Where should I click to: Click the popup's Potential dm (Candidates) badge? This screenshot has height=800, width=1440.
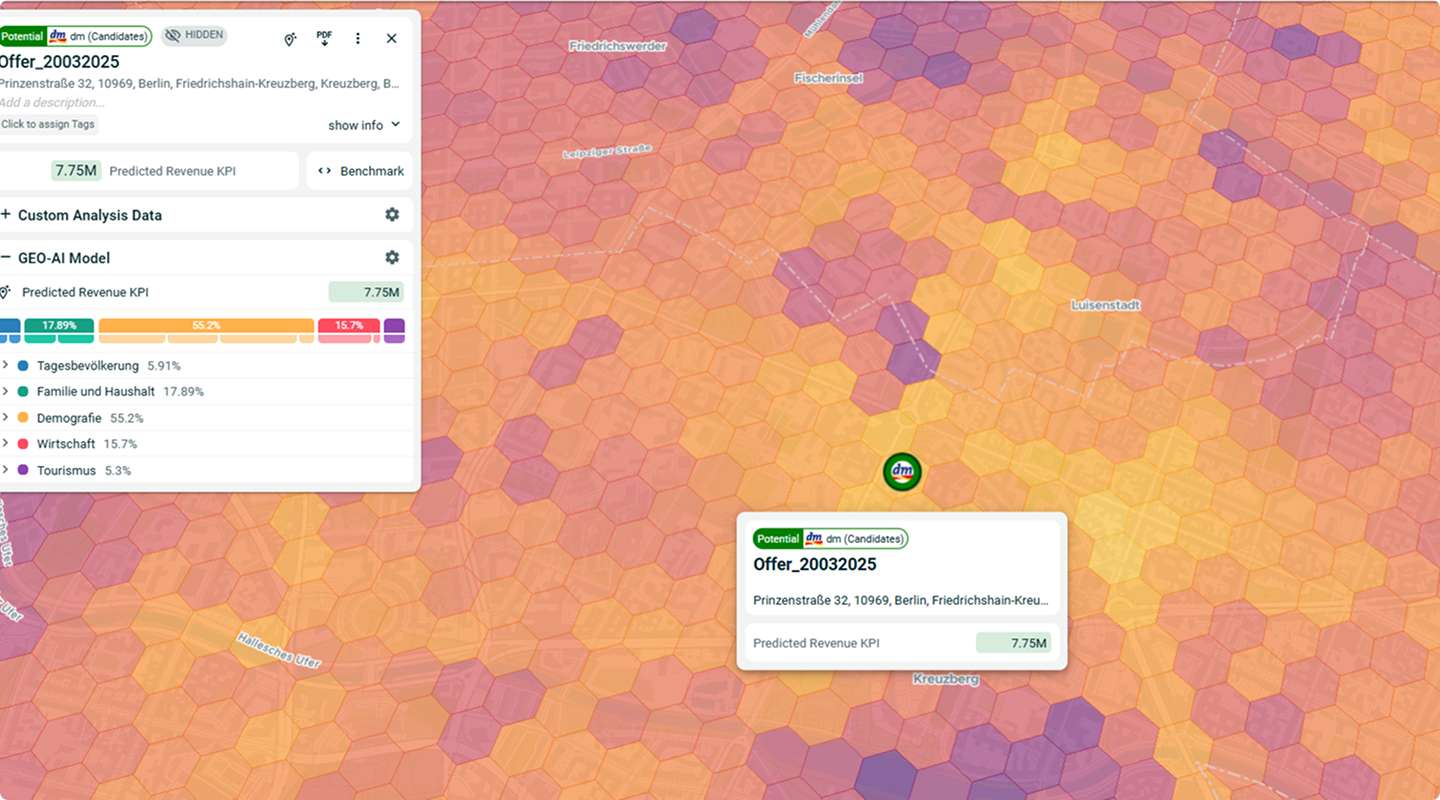pyautogui.click(x=830, y=539)
